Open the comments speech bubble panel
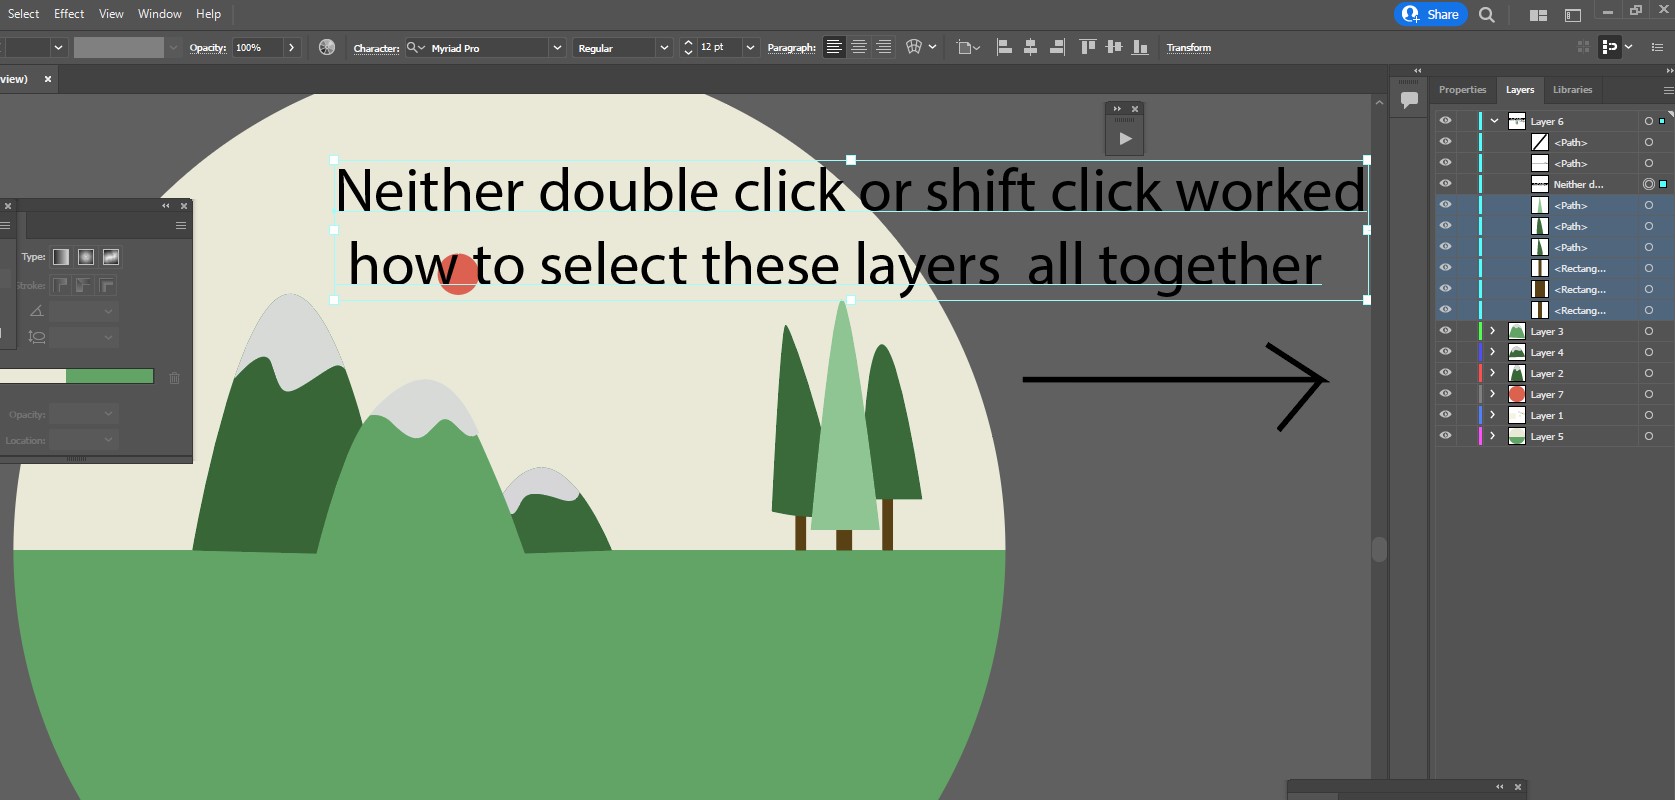Viewport: 1675px width, 800px height. click(1409, 100)
